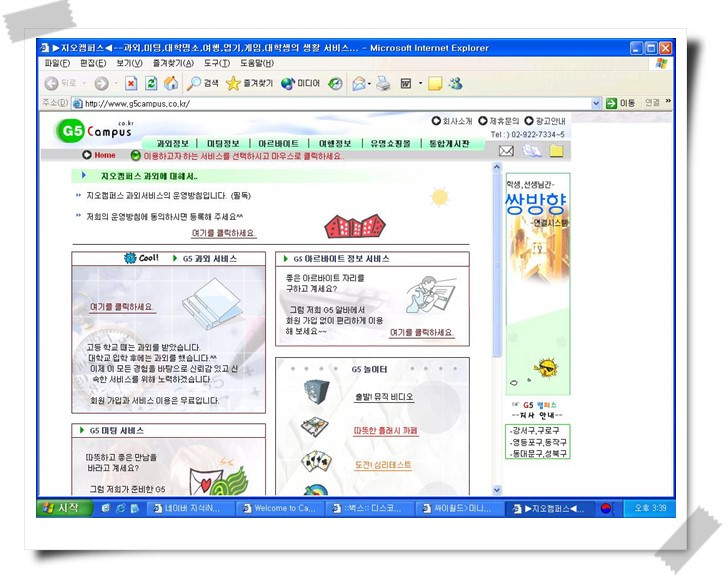Screen dimensions: 727x580
Task: Click the board game icon in G5 놀이터
Action: [x=315, y=427]
